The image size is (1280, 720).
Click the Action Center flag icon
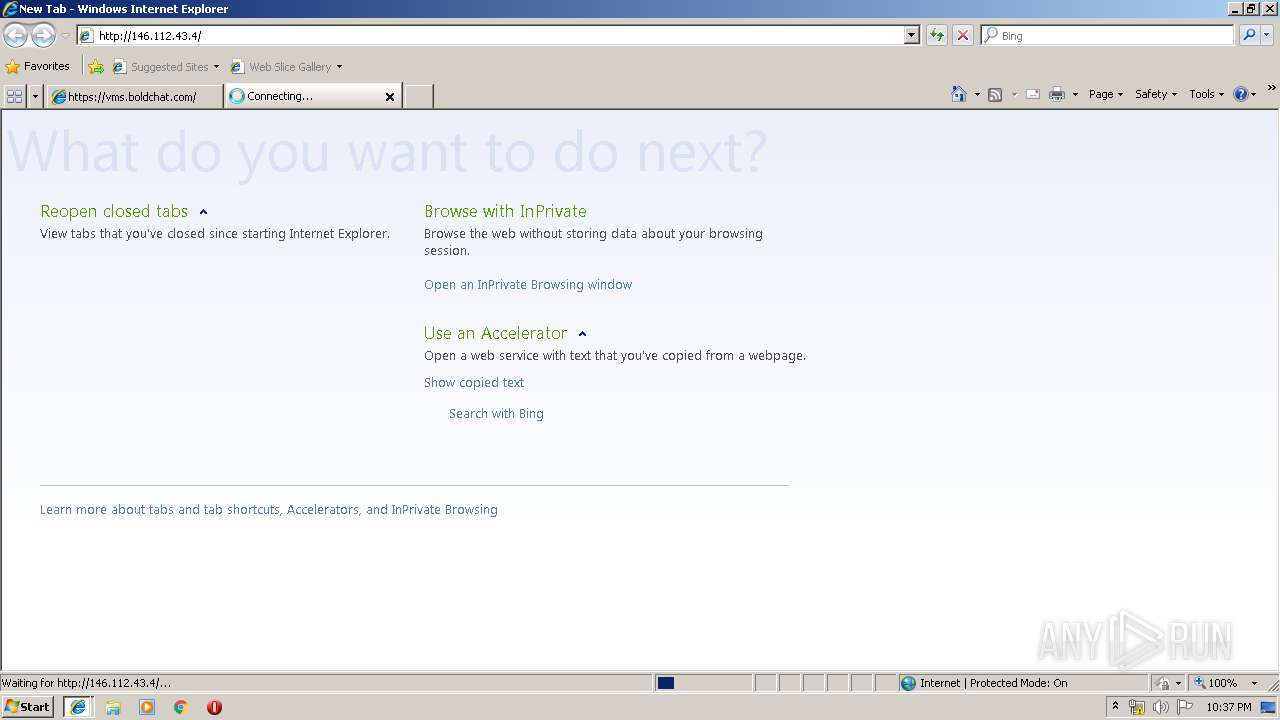[1185, 707]
